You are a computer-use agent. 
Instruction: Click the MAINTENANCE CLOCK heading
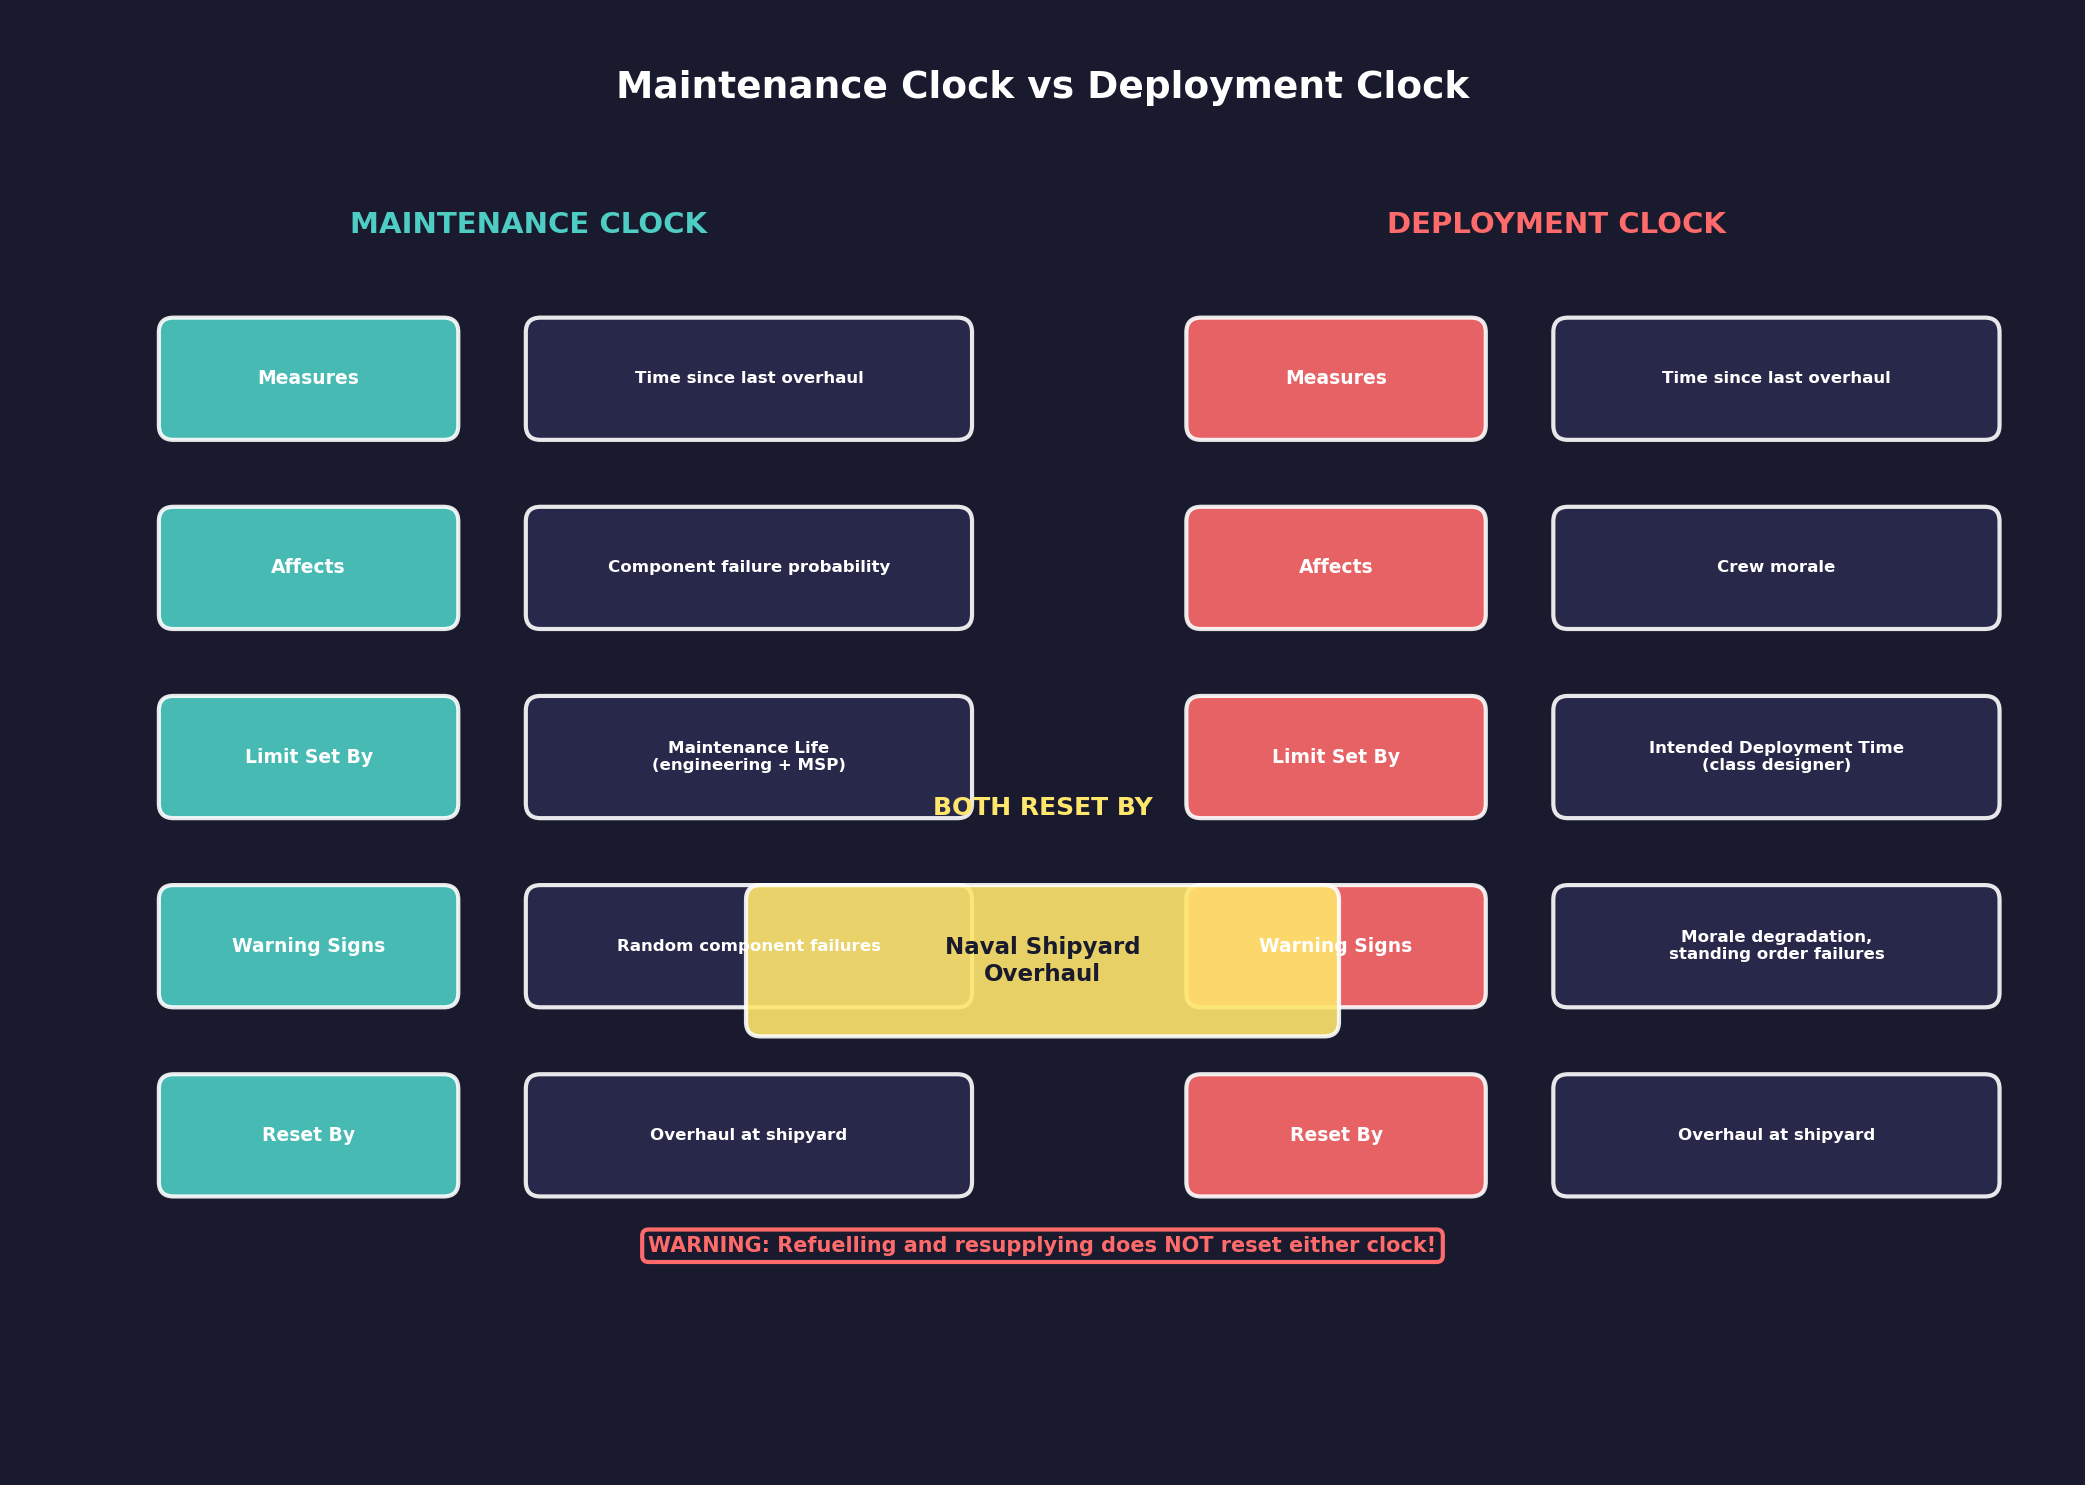529,223
